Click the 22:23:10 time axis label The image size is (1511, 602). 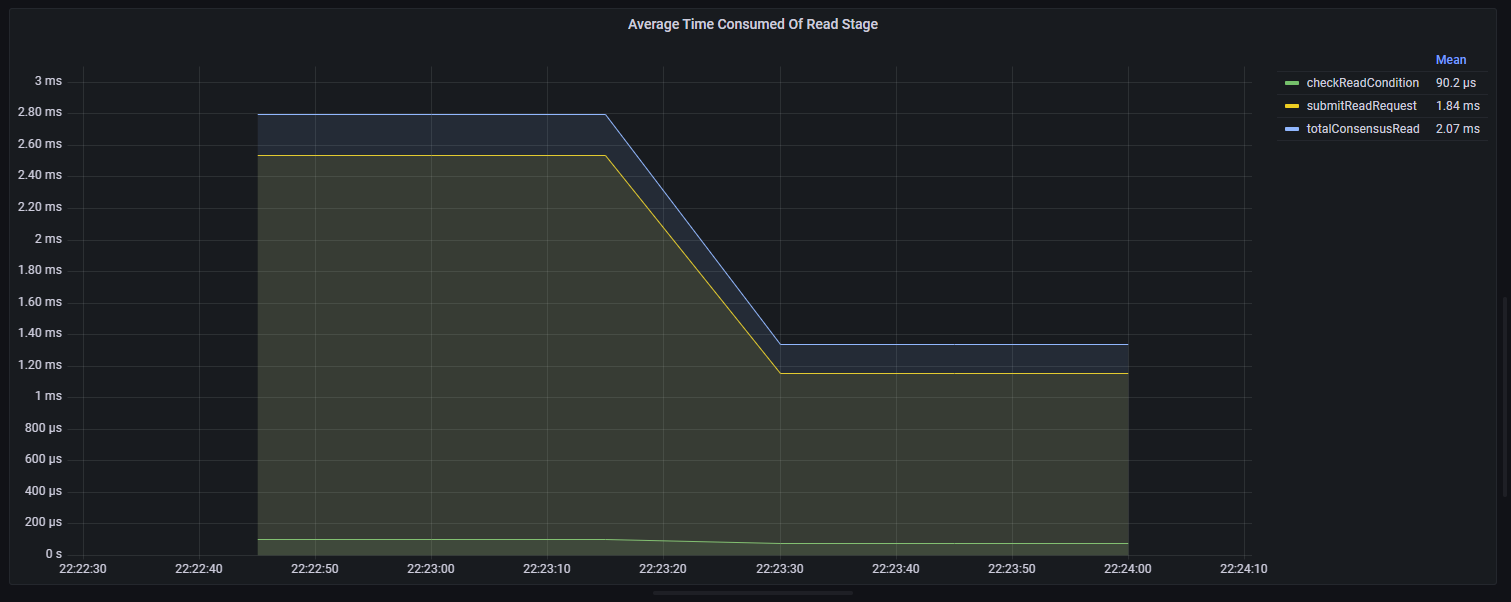(x=547, y=569)
